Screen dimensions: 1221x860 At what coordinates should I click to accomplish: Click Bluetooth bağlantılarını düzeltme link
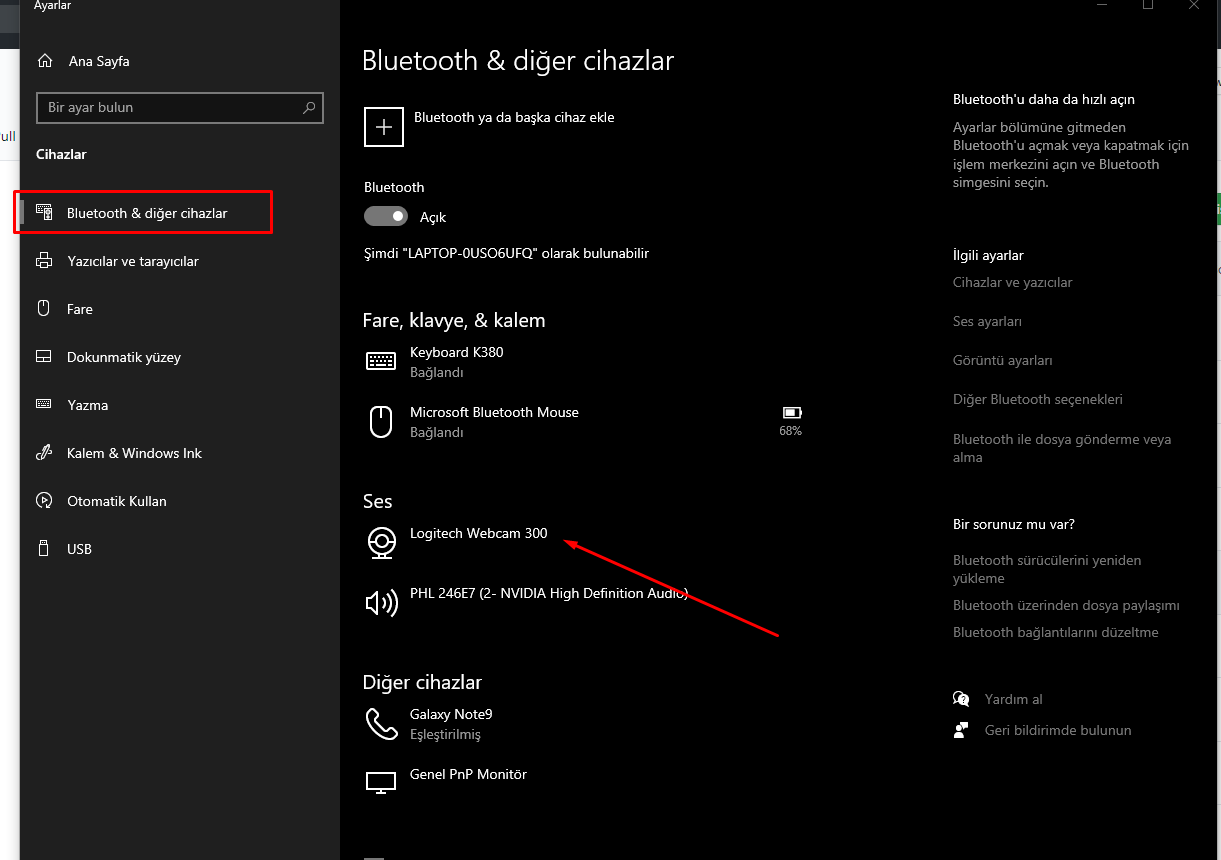1055,632
